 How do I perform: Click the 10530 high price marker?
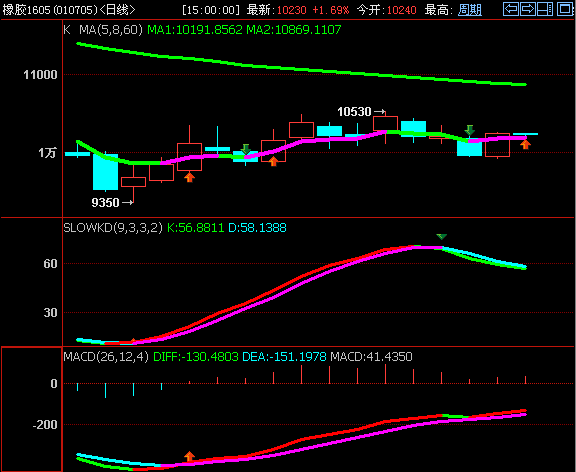pyautogui.click(x=361, y=112)
